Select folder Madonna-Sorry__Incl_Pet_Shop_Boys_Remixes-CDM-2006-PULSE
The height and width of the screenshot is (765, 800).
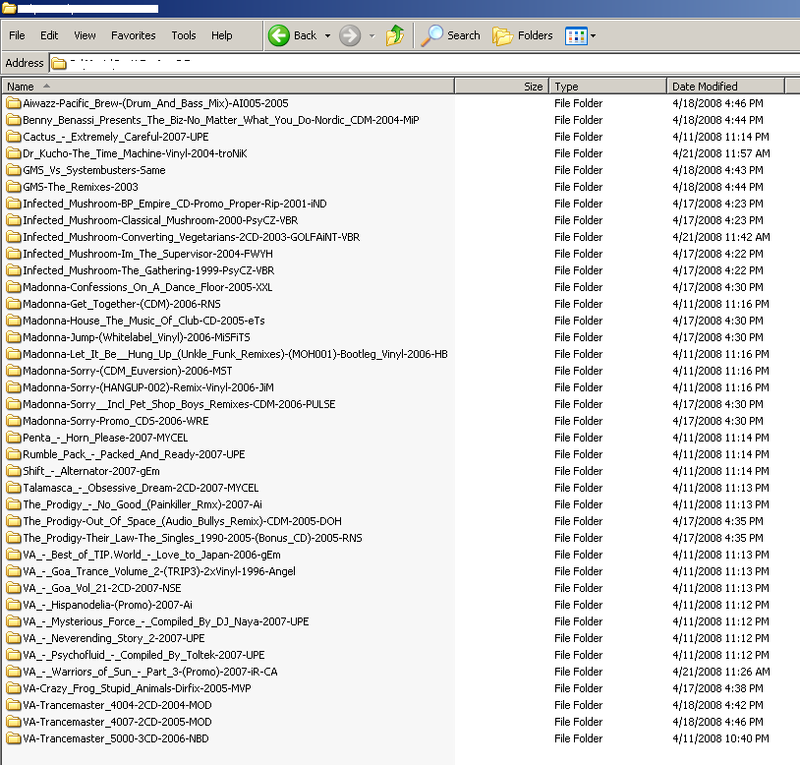click(x=179, y=404)
